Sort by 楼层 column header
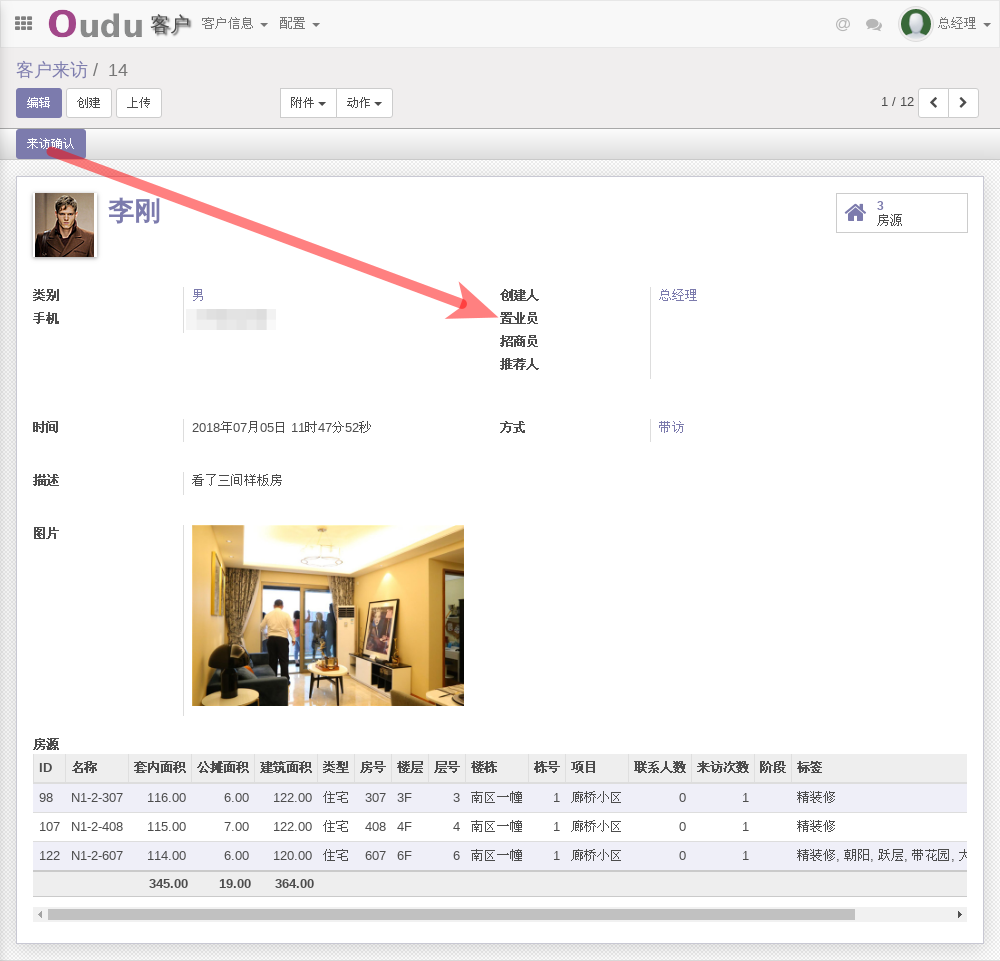This screenshot has height=961, width=1000. coord(410,767)
